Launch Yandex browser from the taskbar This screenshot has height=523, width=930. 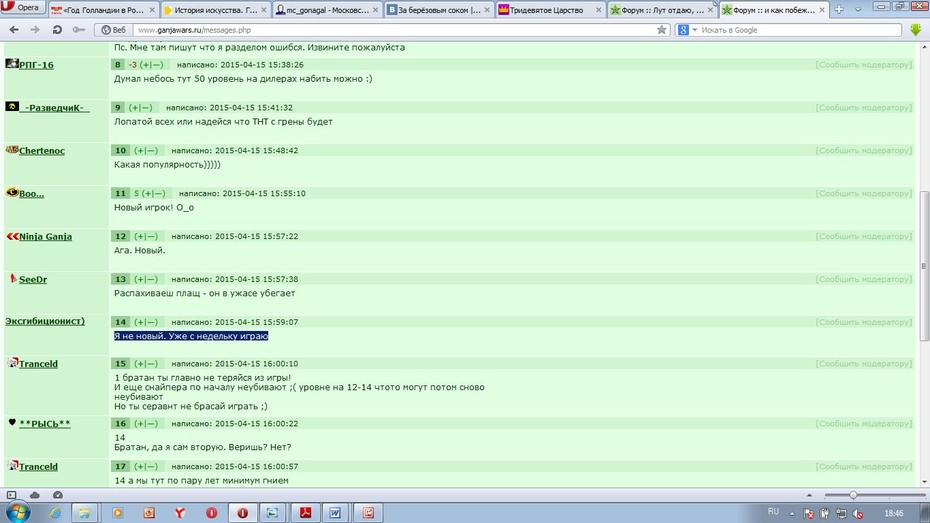pos(179,513)
